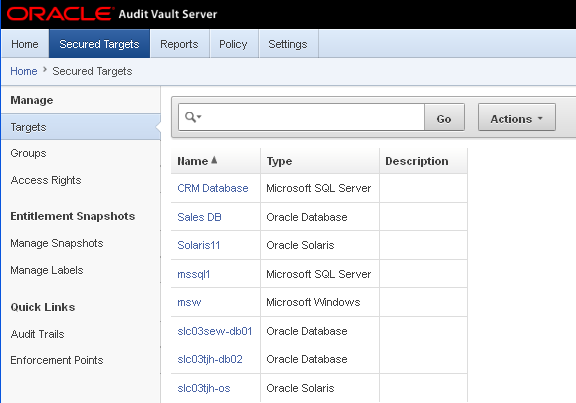This screenshot has height=403, width=576.
Task: Switch to the Home tab
Action: pyautogui.click(x=25, y=44)
